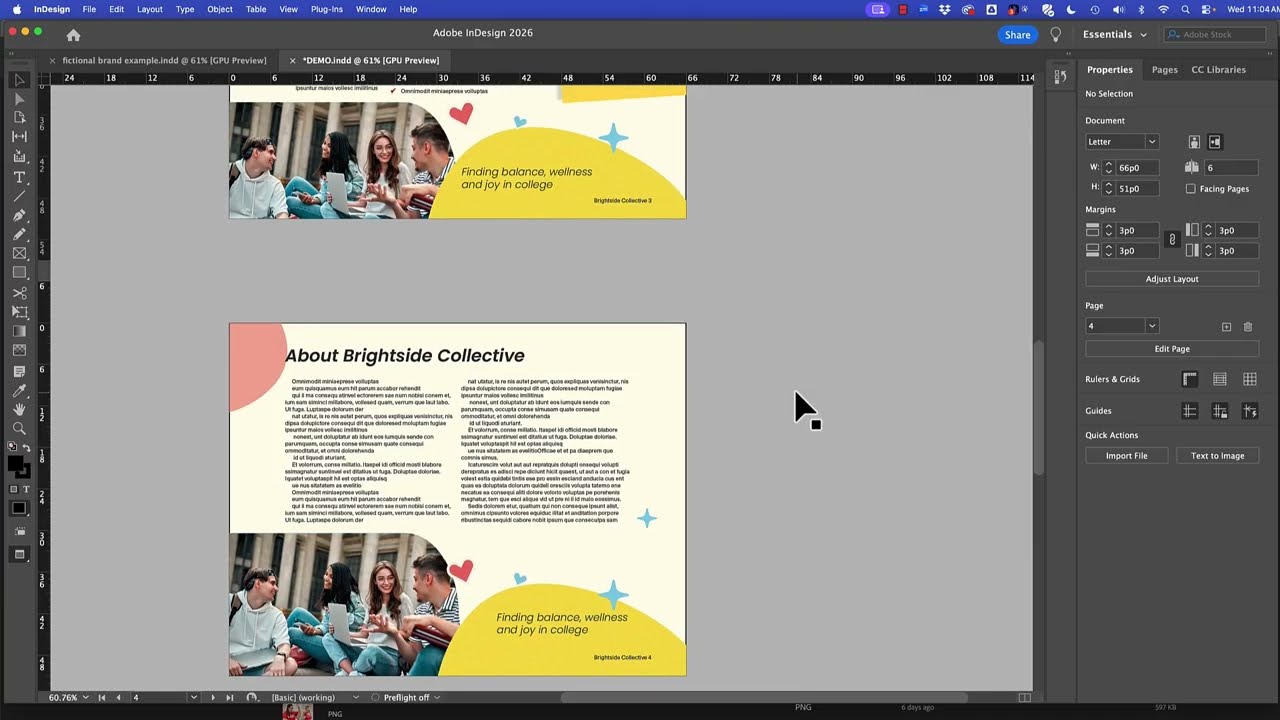Toggle Show Document Grid icon
This screenshot has height=720, width=1280.
coord(1250,379)
